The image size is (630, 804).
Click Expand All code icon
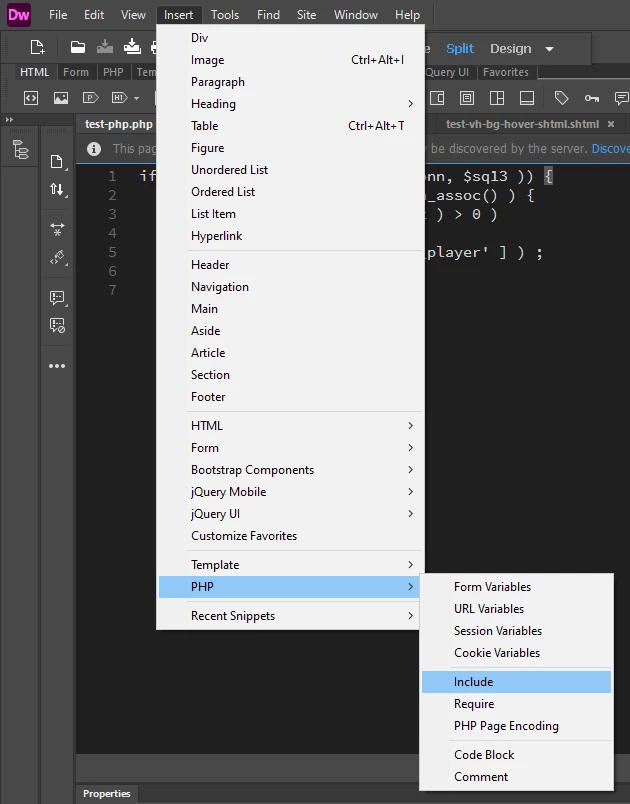click(57, 229)
